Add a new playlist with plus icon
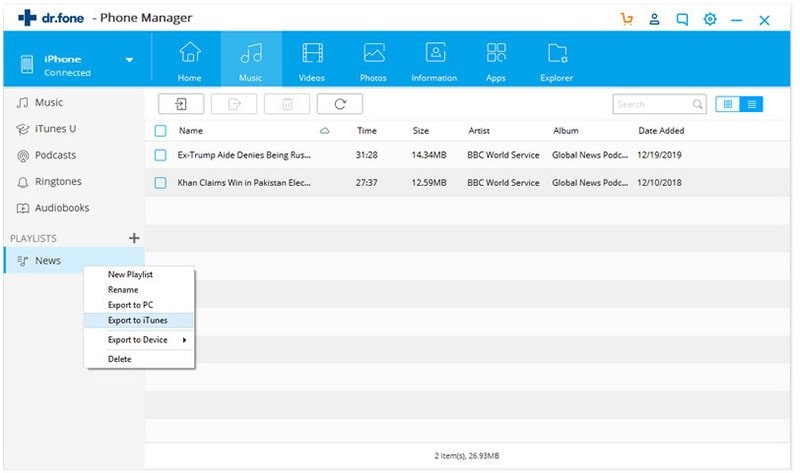 pos(134,238)
